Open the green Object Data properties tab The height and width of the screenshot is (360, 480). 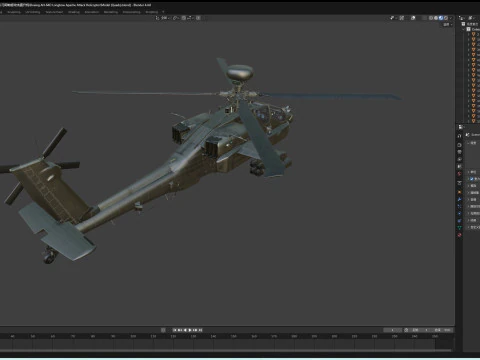tap(459, 228)
